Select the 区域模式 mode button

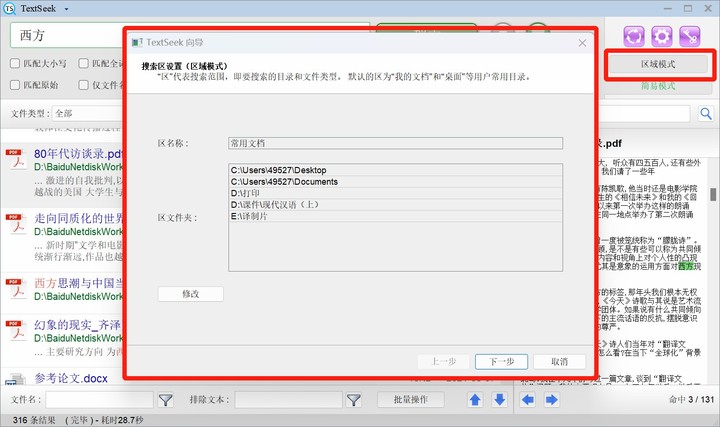click(657, 63)
